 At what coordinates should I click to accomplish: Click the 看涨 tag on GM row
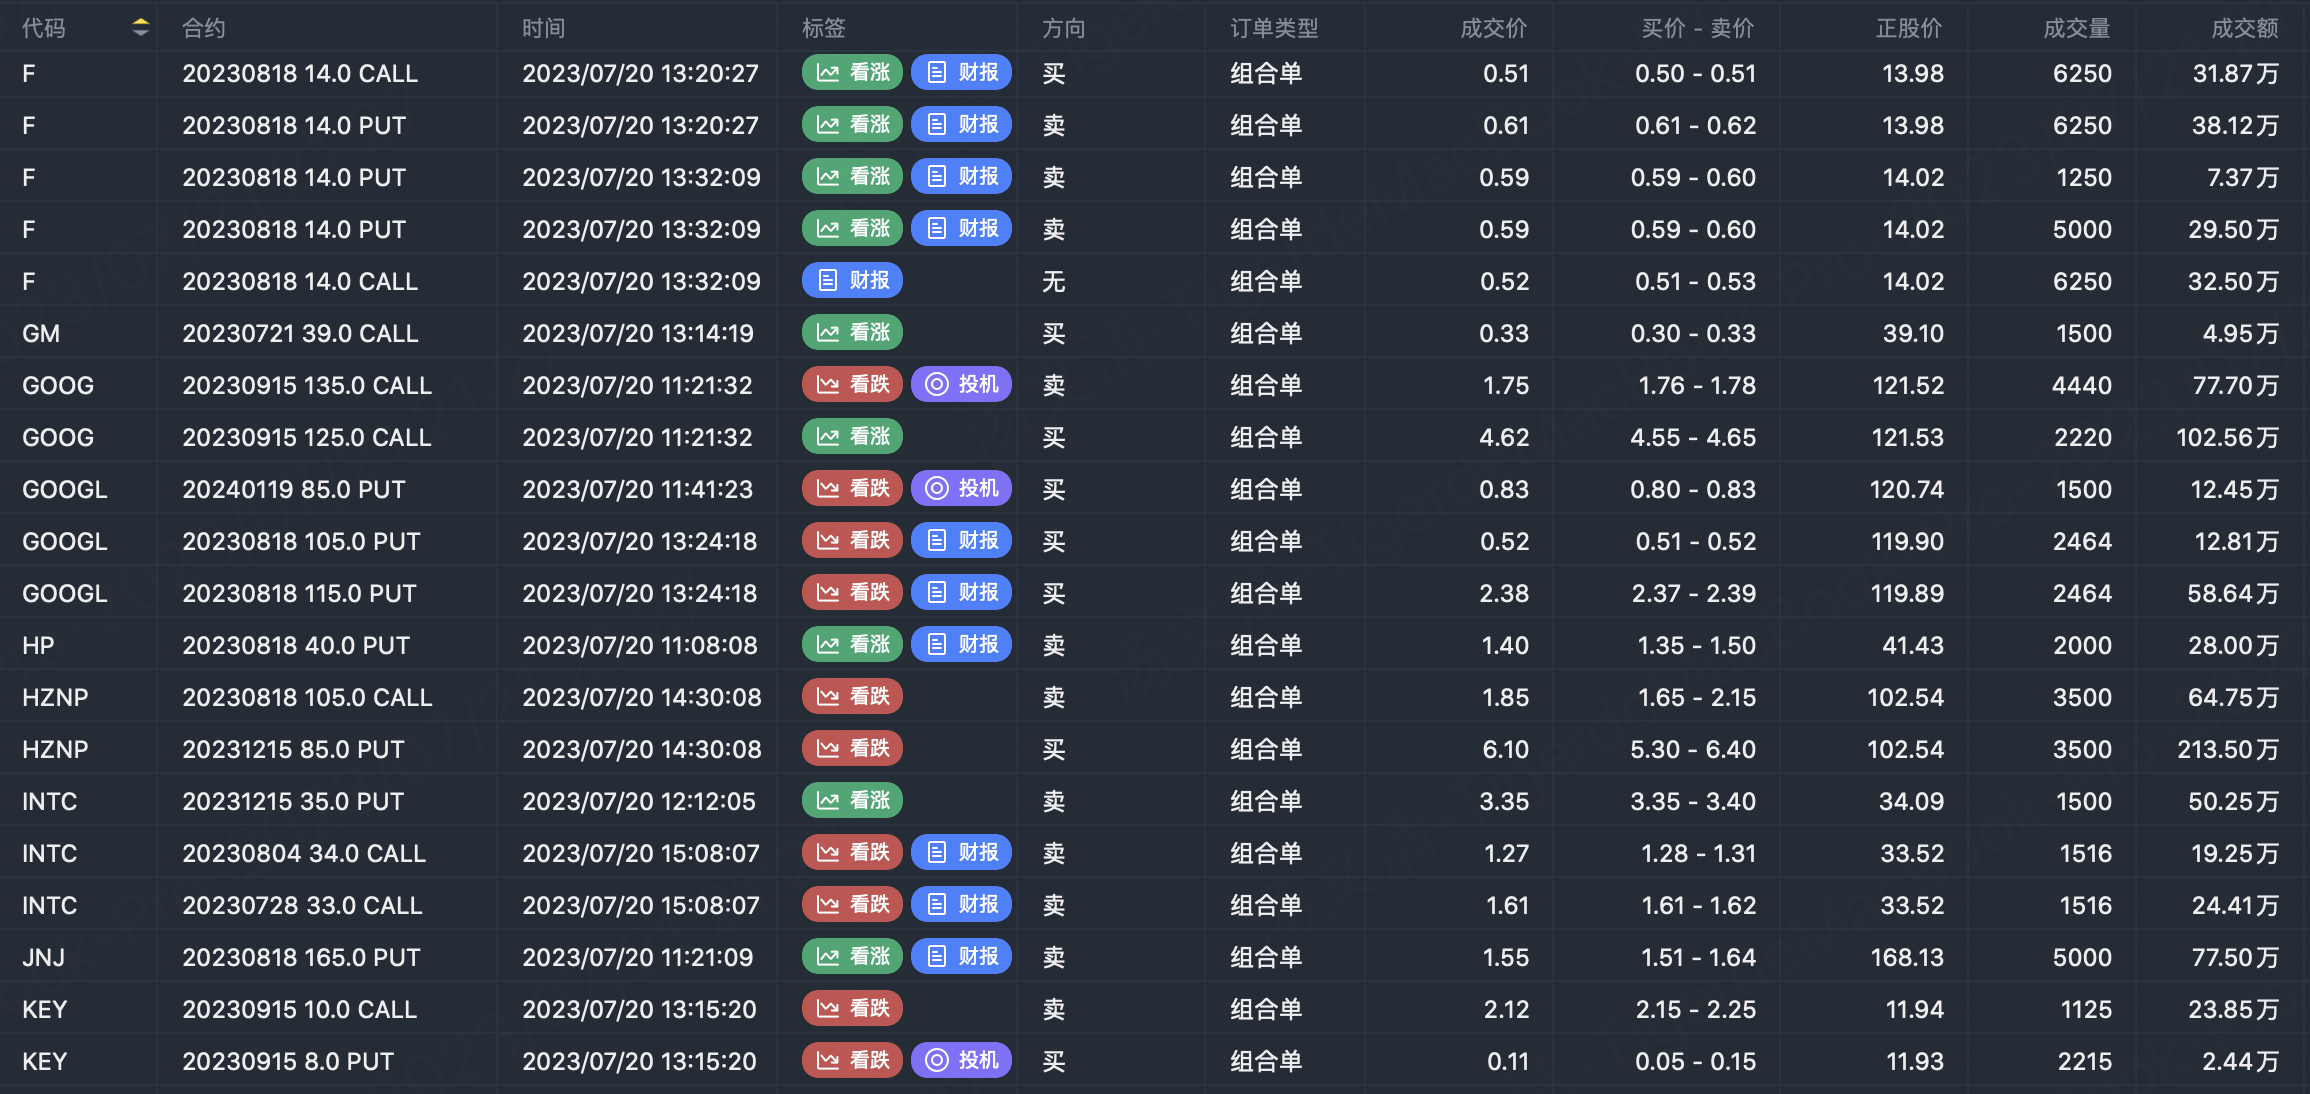coord(852,333)
